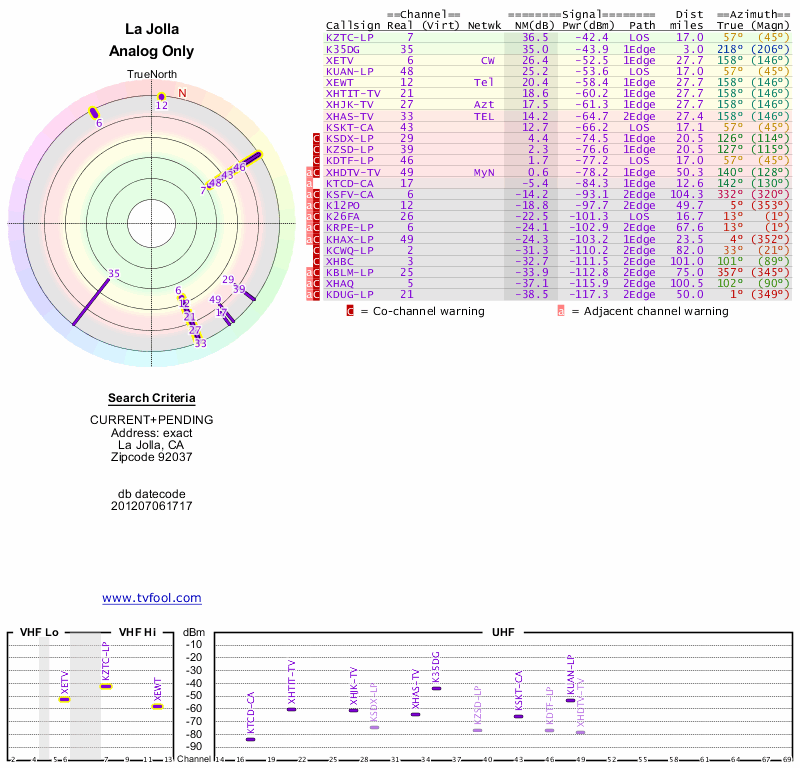This screenshot has height=768, width=800.
Task: Select the K35DG callsign in the table
Action: click(x=343, y=48)
